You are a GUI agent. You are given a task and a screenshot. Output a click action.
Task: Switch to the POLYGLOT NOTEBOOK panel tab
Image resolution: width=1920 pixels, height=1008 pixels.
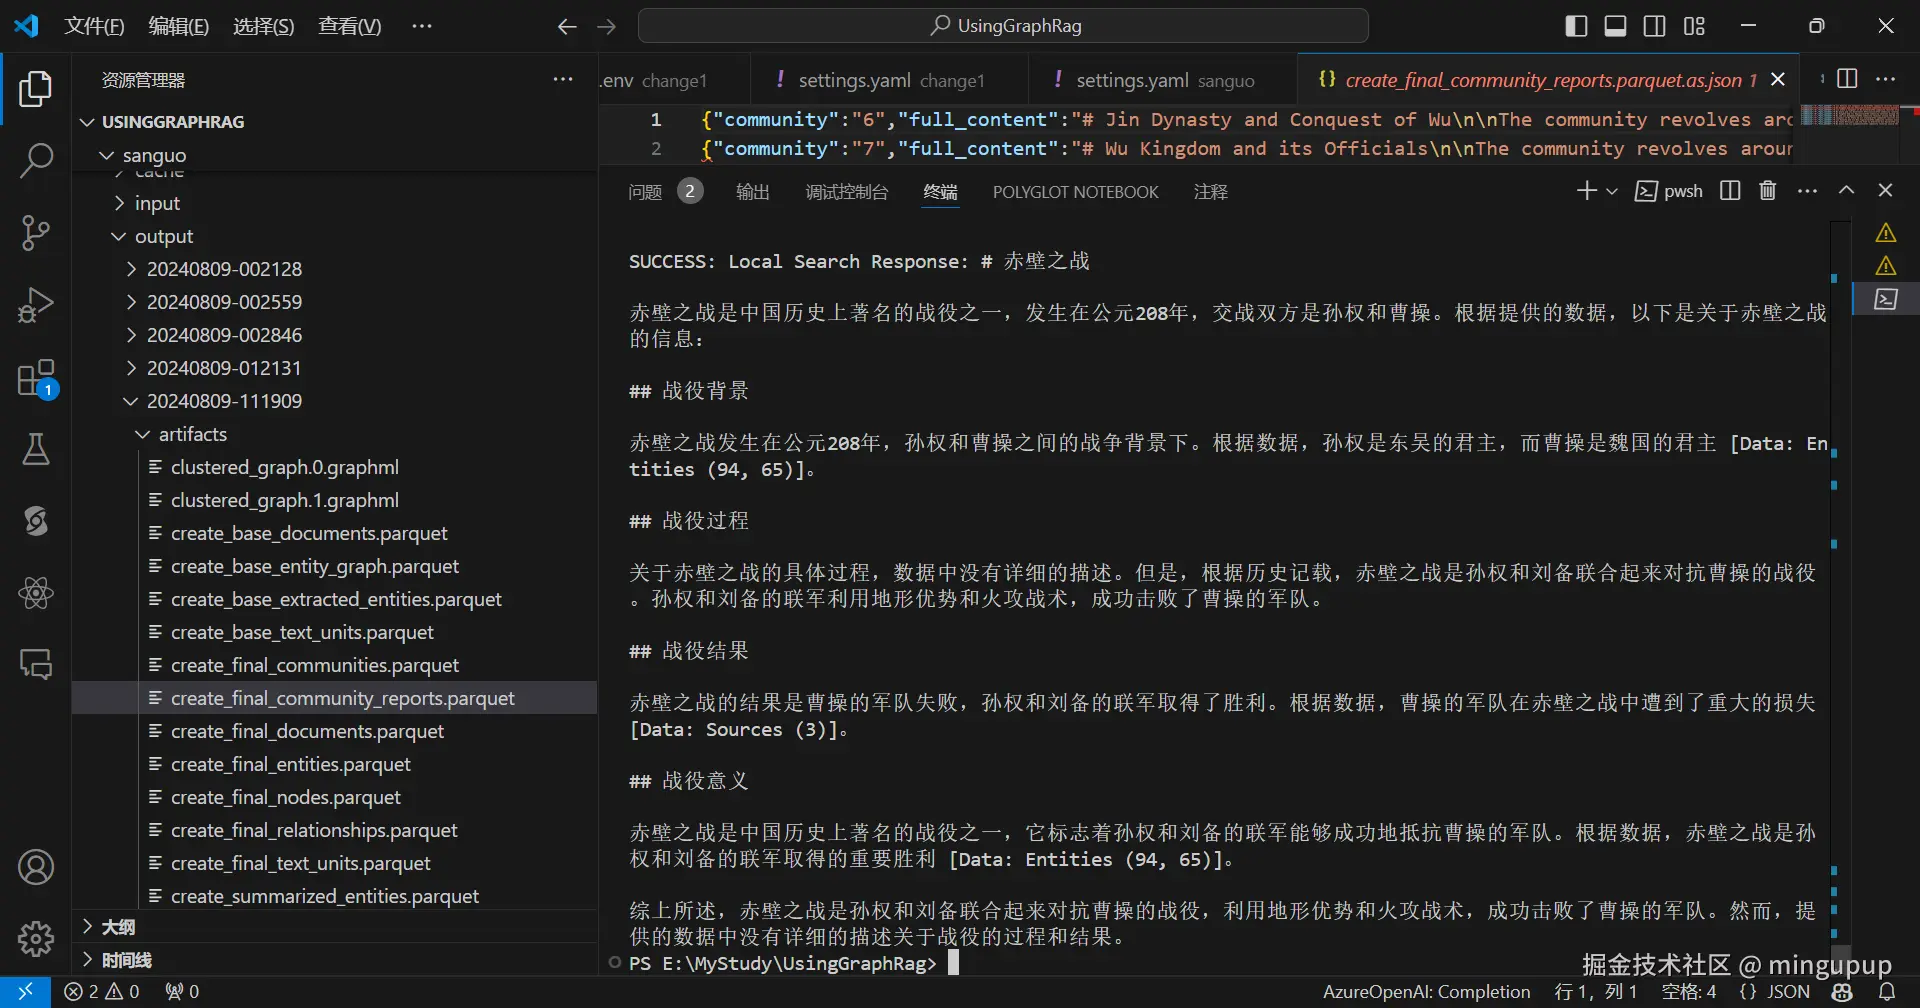click(1076, 191)
